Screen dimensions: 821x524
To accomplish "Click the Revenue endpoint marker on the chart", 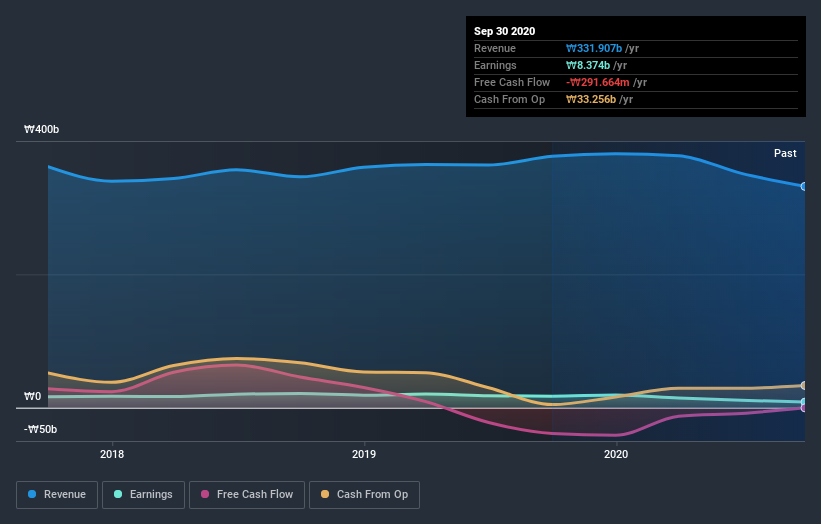I will click(804, 186).
